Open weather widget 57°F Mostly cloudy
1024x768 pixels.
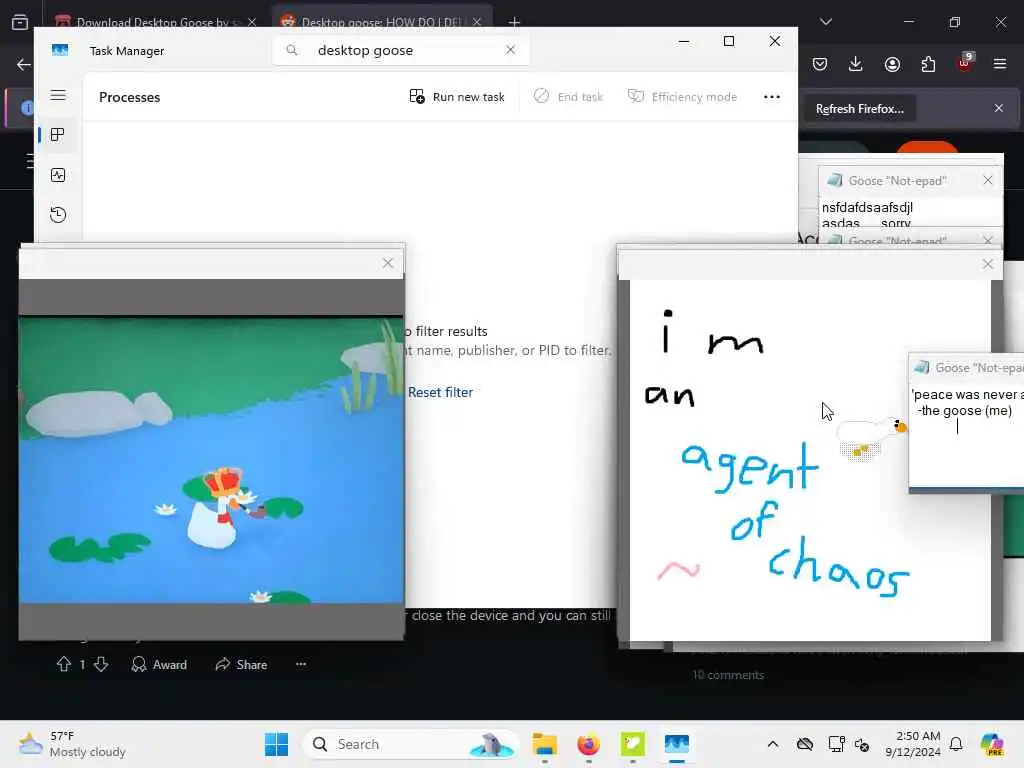coord(72,744)
